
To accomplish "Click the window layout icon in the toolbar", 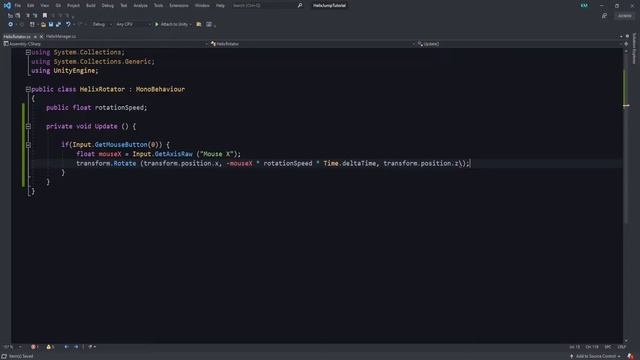I will coord(209,24).
